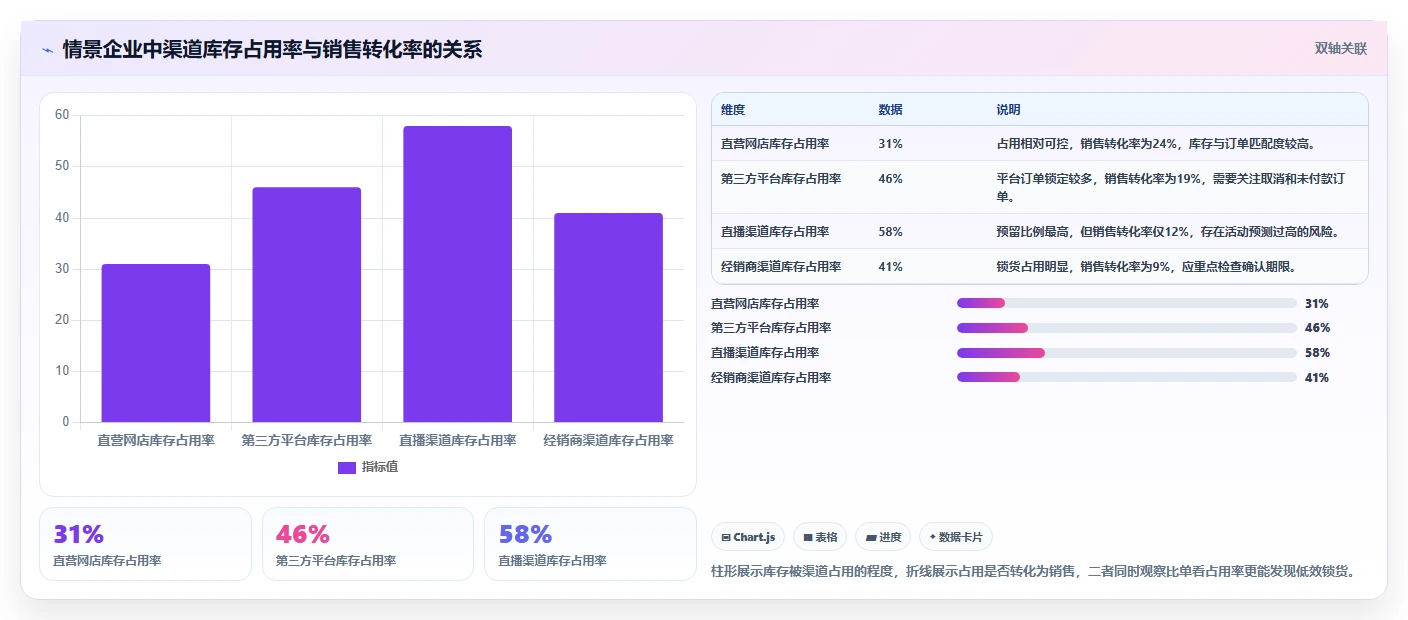The height and width of the screenshot is (620, 1408).
Task: Click the 直营网店库存占用率 progress row label
Action: pos(765,303)
